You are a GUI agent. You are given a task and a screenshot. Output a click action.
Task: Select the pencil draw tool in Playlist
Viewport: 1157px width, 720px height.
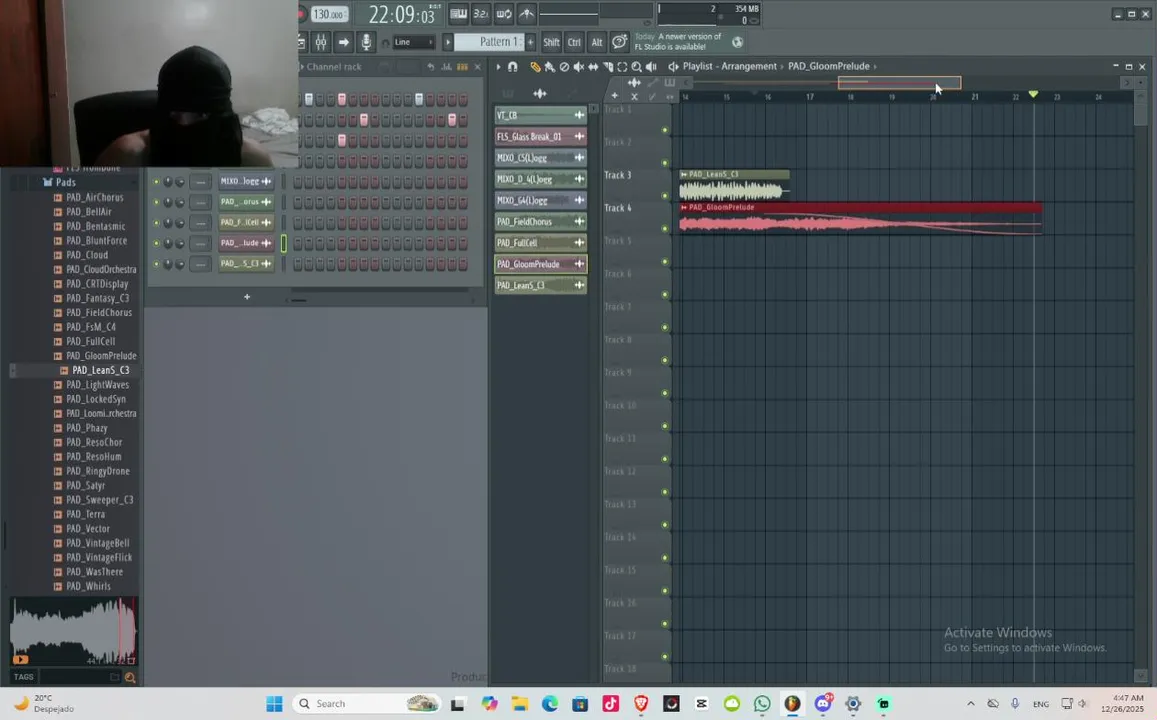[535, 66]
